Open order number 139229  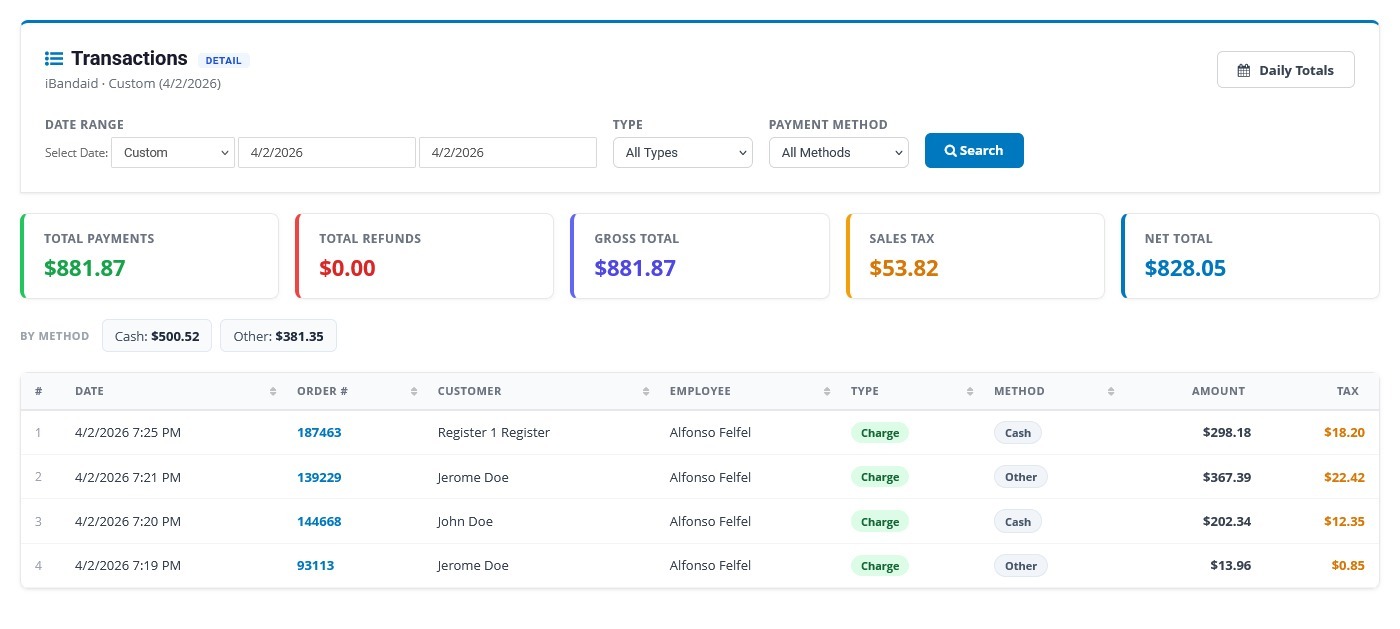click(319, 477)
